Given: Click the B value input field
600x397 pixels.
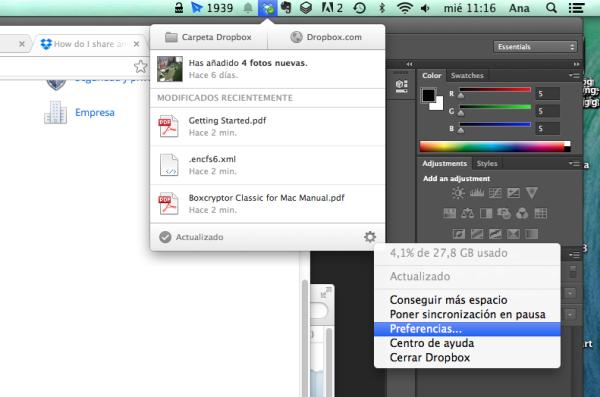Looking at the screenshot, I should click(x=548, y=128).
